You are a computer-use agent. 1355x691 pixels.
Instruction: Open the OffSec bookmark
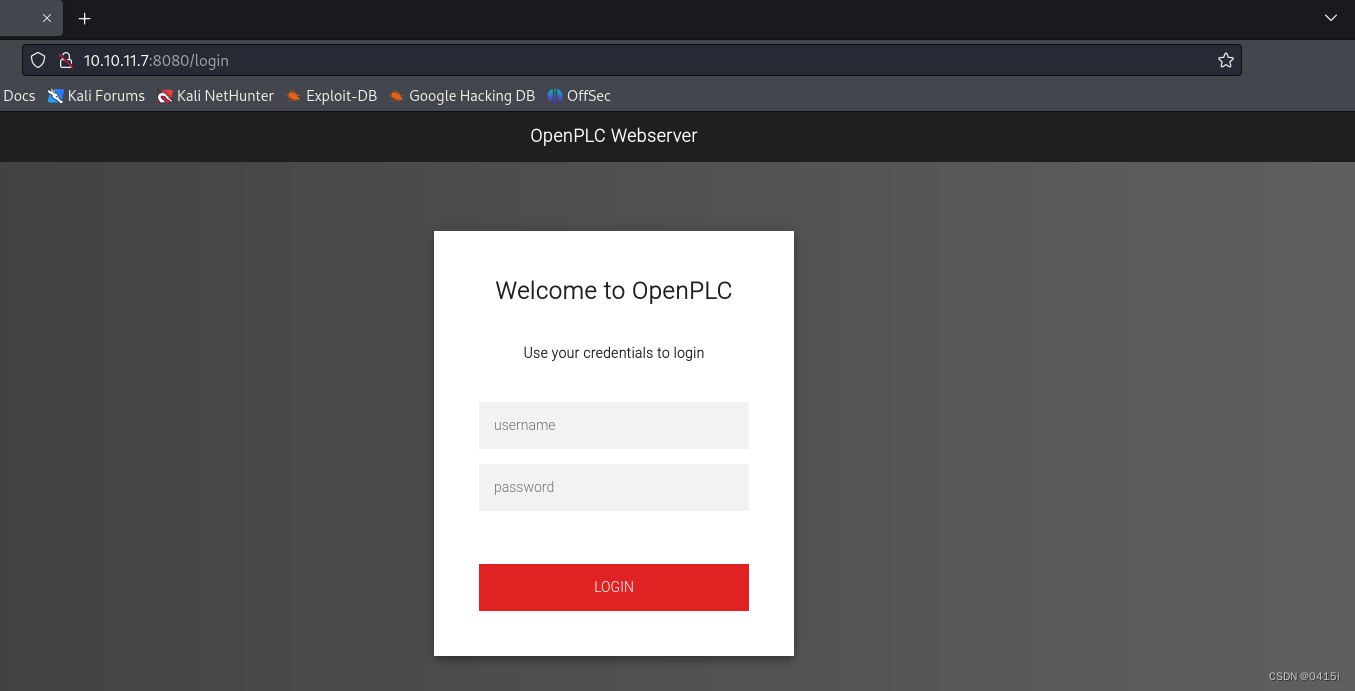point(579,96)
